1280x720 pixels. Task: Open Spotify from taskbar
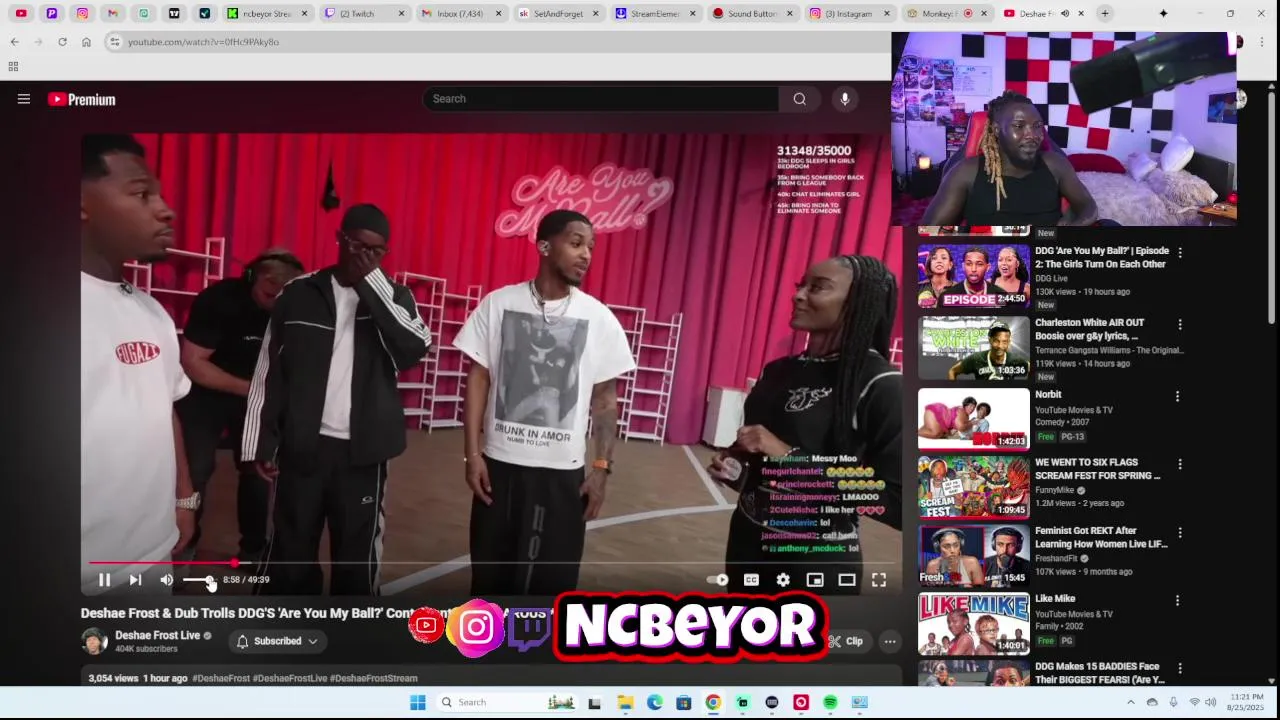click(x=830, y=702)
